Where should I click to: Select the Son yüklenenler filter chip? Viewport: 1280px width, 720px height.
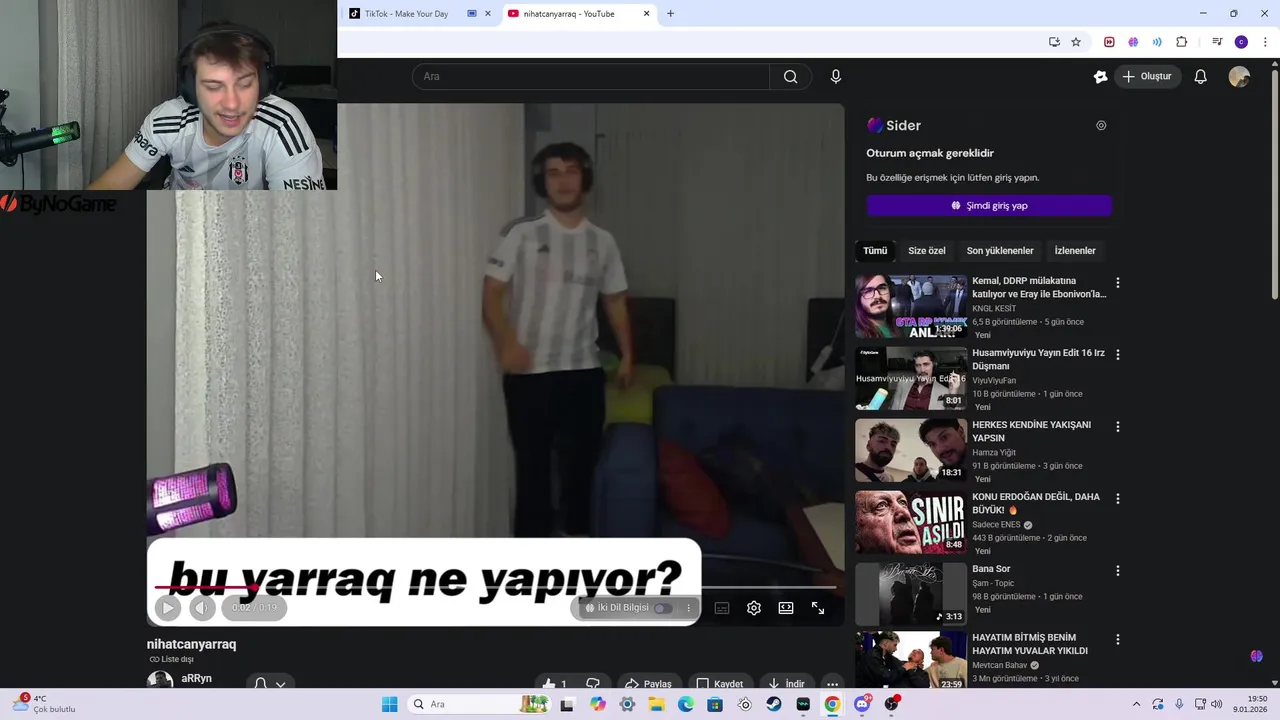pos(1000,251)
